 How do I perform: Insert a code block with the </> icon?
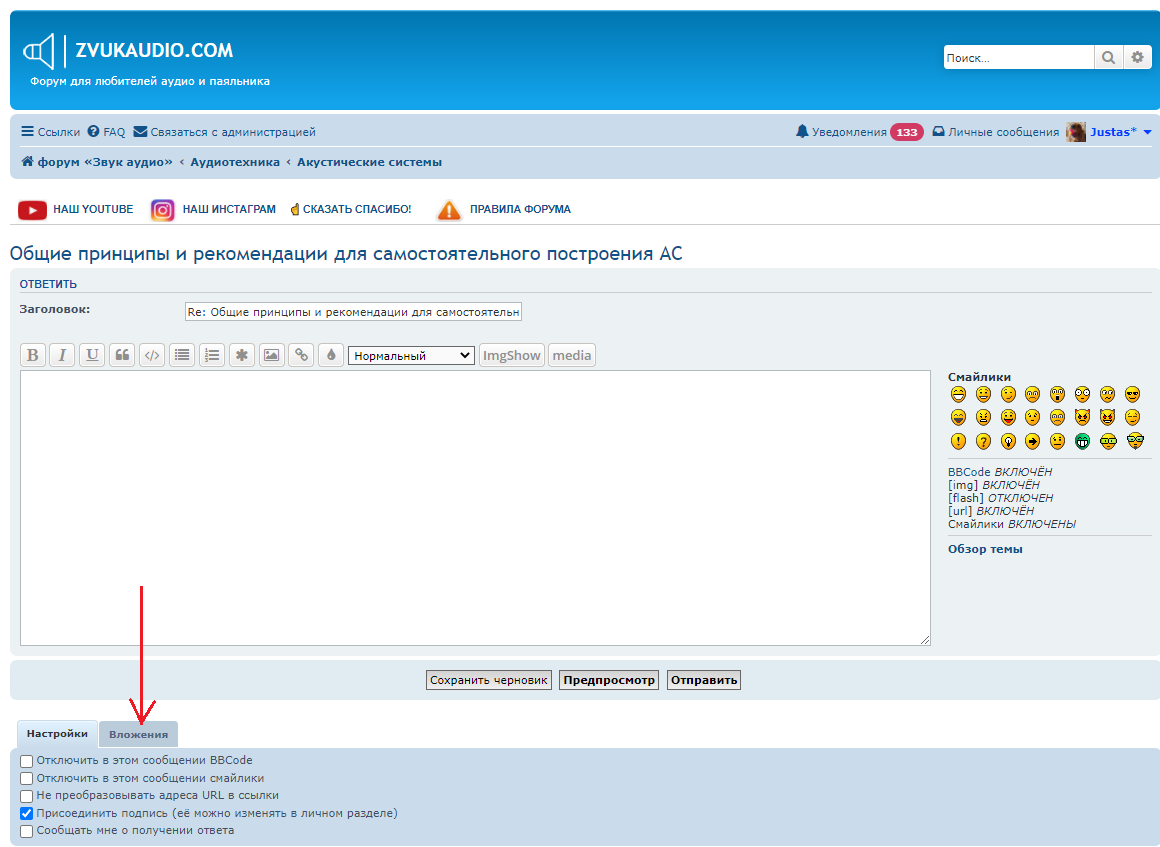152,355
